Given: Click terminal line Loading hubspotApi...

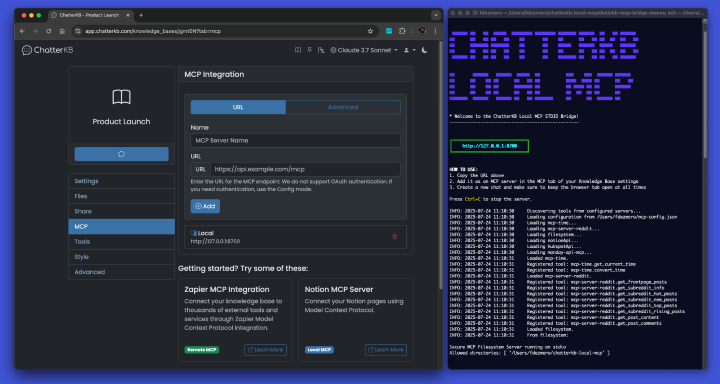Looking at the screenshot, I should (x=554, y=246).
